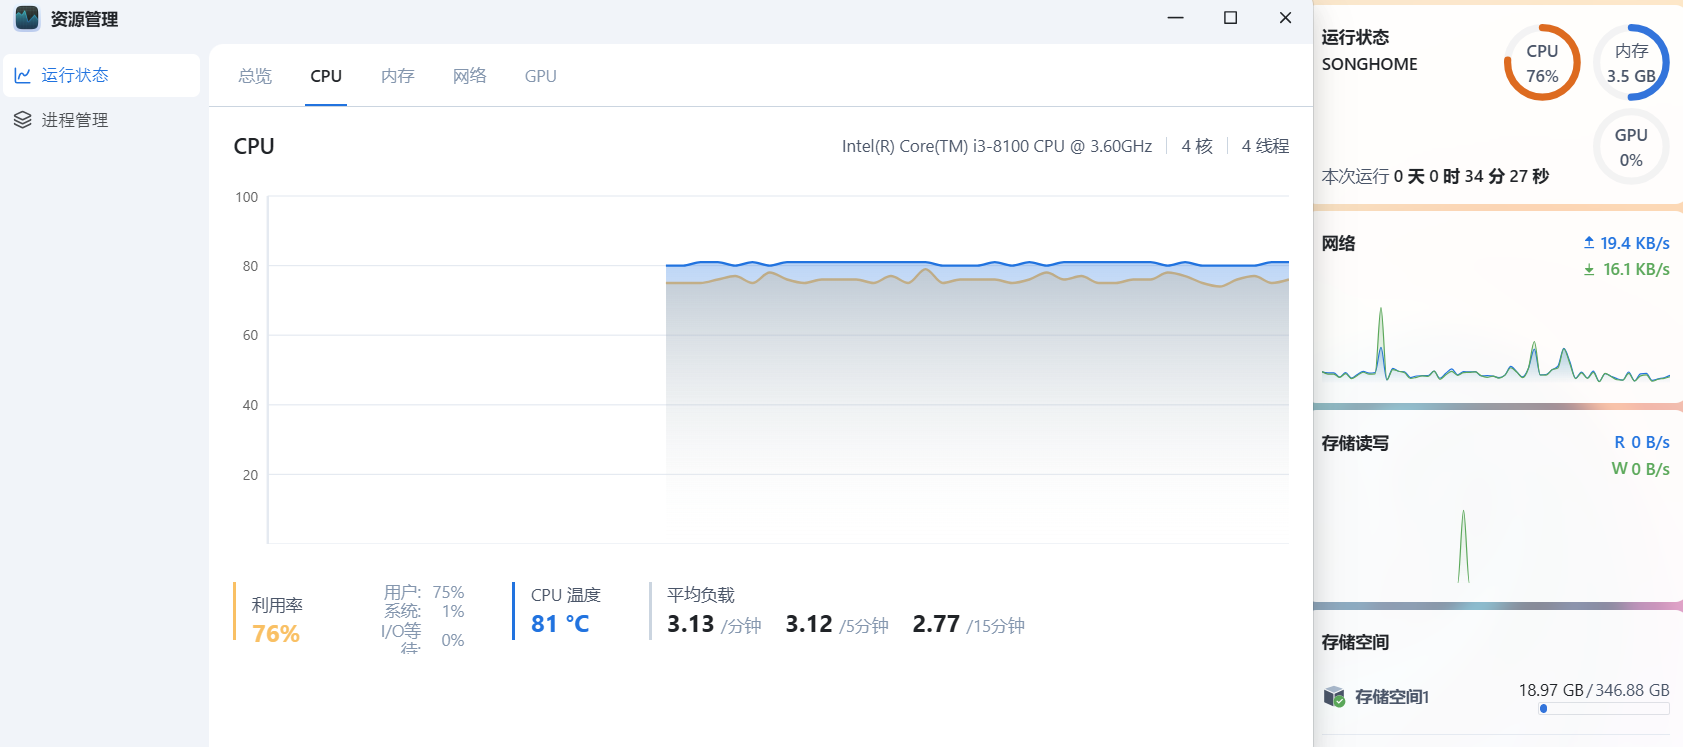Image resolution: width=1683 pixels, height=747 pixels.
Task: Click the 2.77 fifteen-minute load average
Action: (936, 624)
